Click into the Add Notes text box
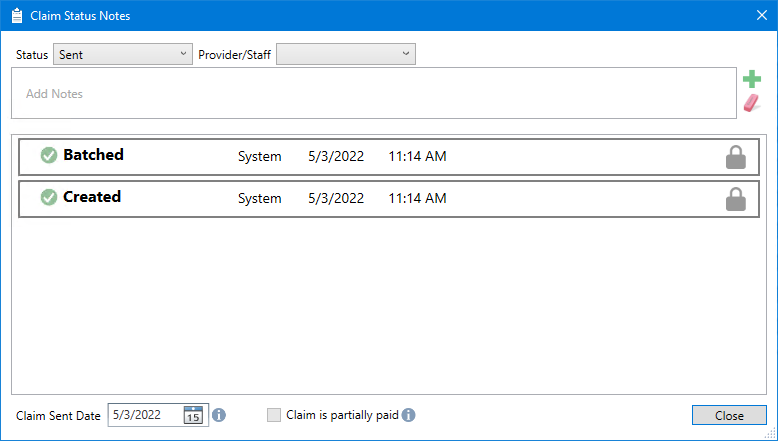The image size is (778, 441). (374, 93)
